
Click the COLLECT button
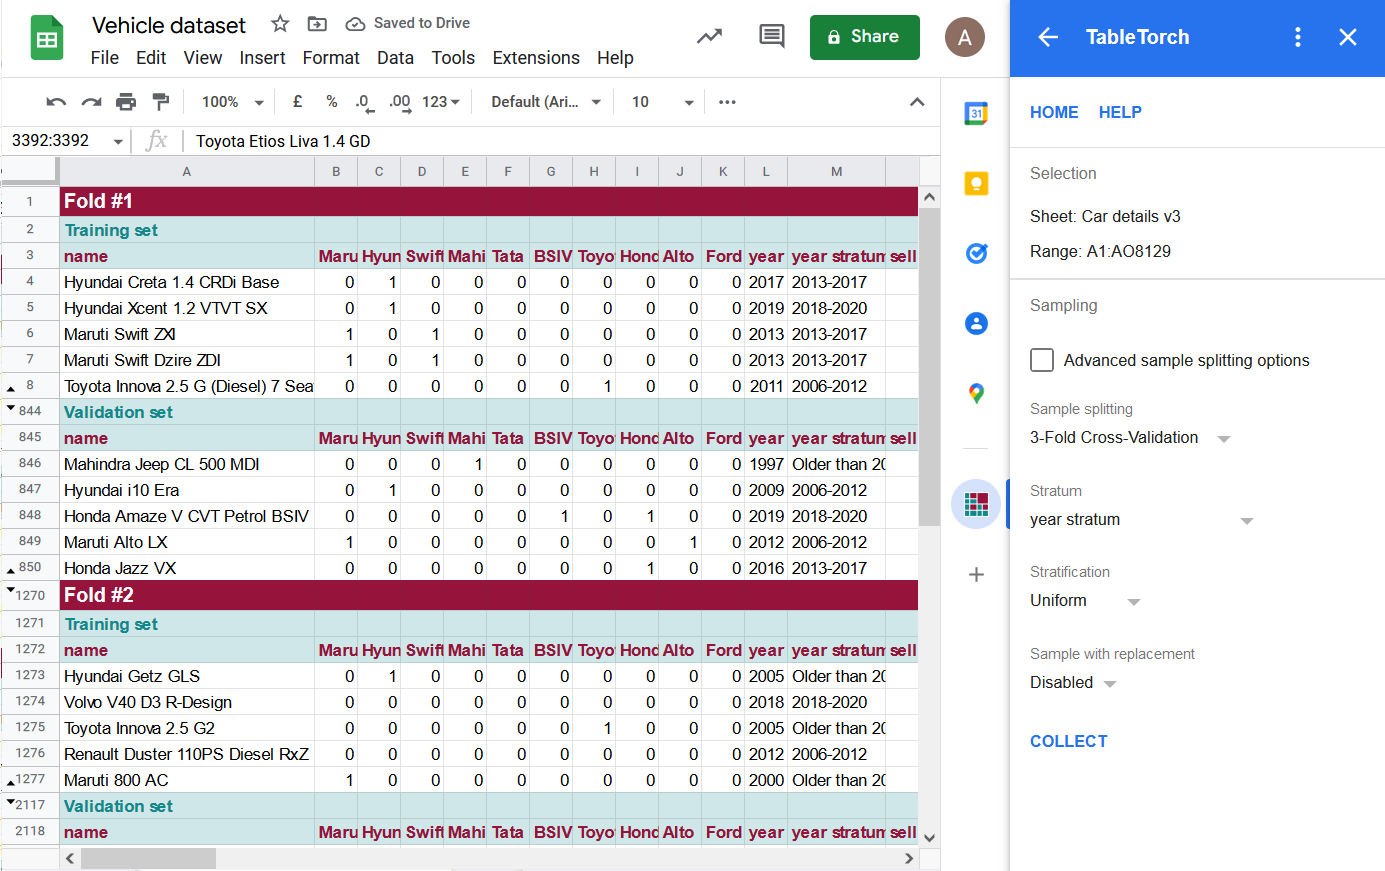tap(1069, 741)
